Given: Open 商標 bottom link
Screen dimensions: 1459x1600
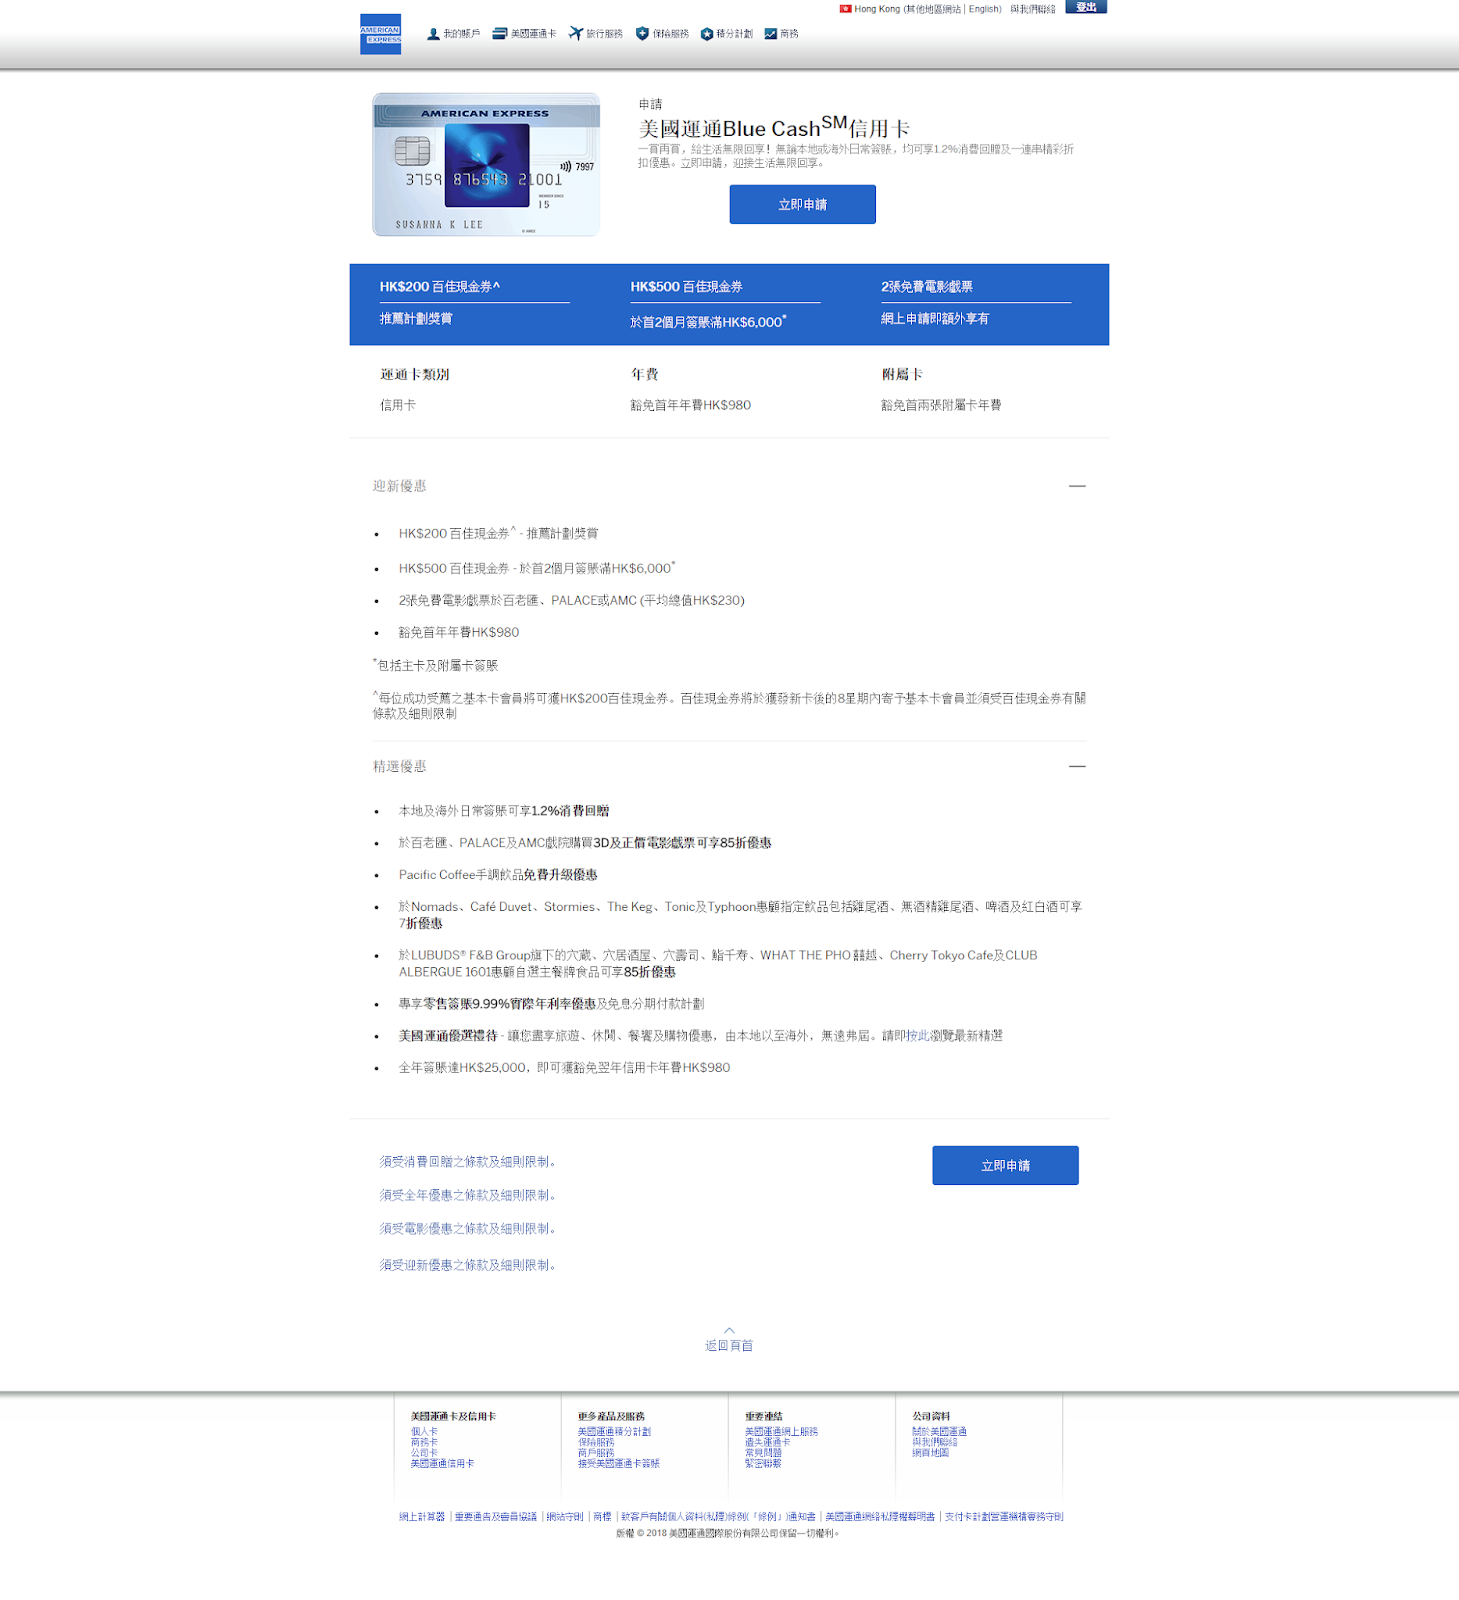Looking at the screenshot, I should 602,1517.
